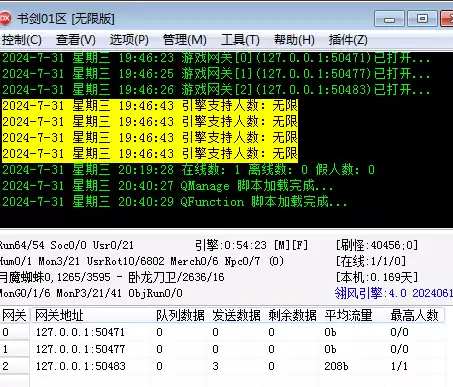The height and width of the screenshot is (387, 453).
Task: Click the [在线:1/1/0] status text
Action: (371, 261)
